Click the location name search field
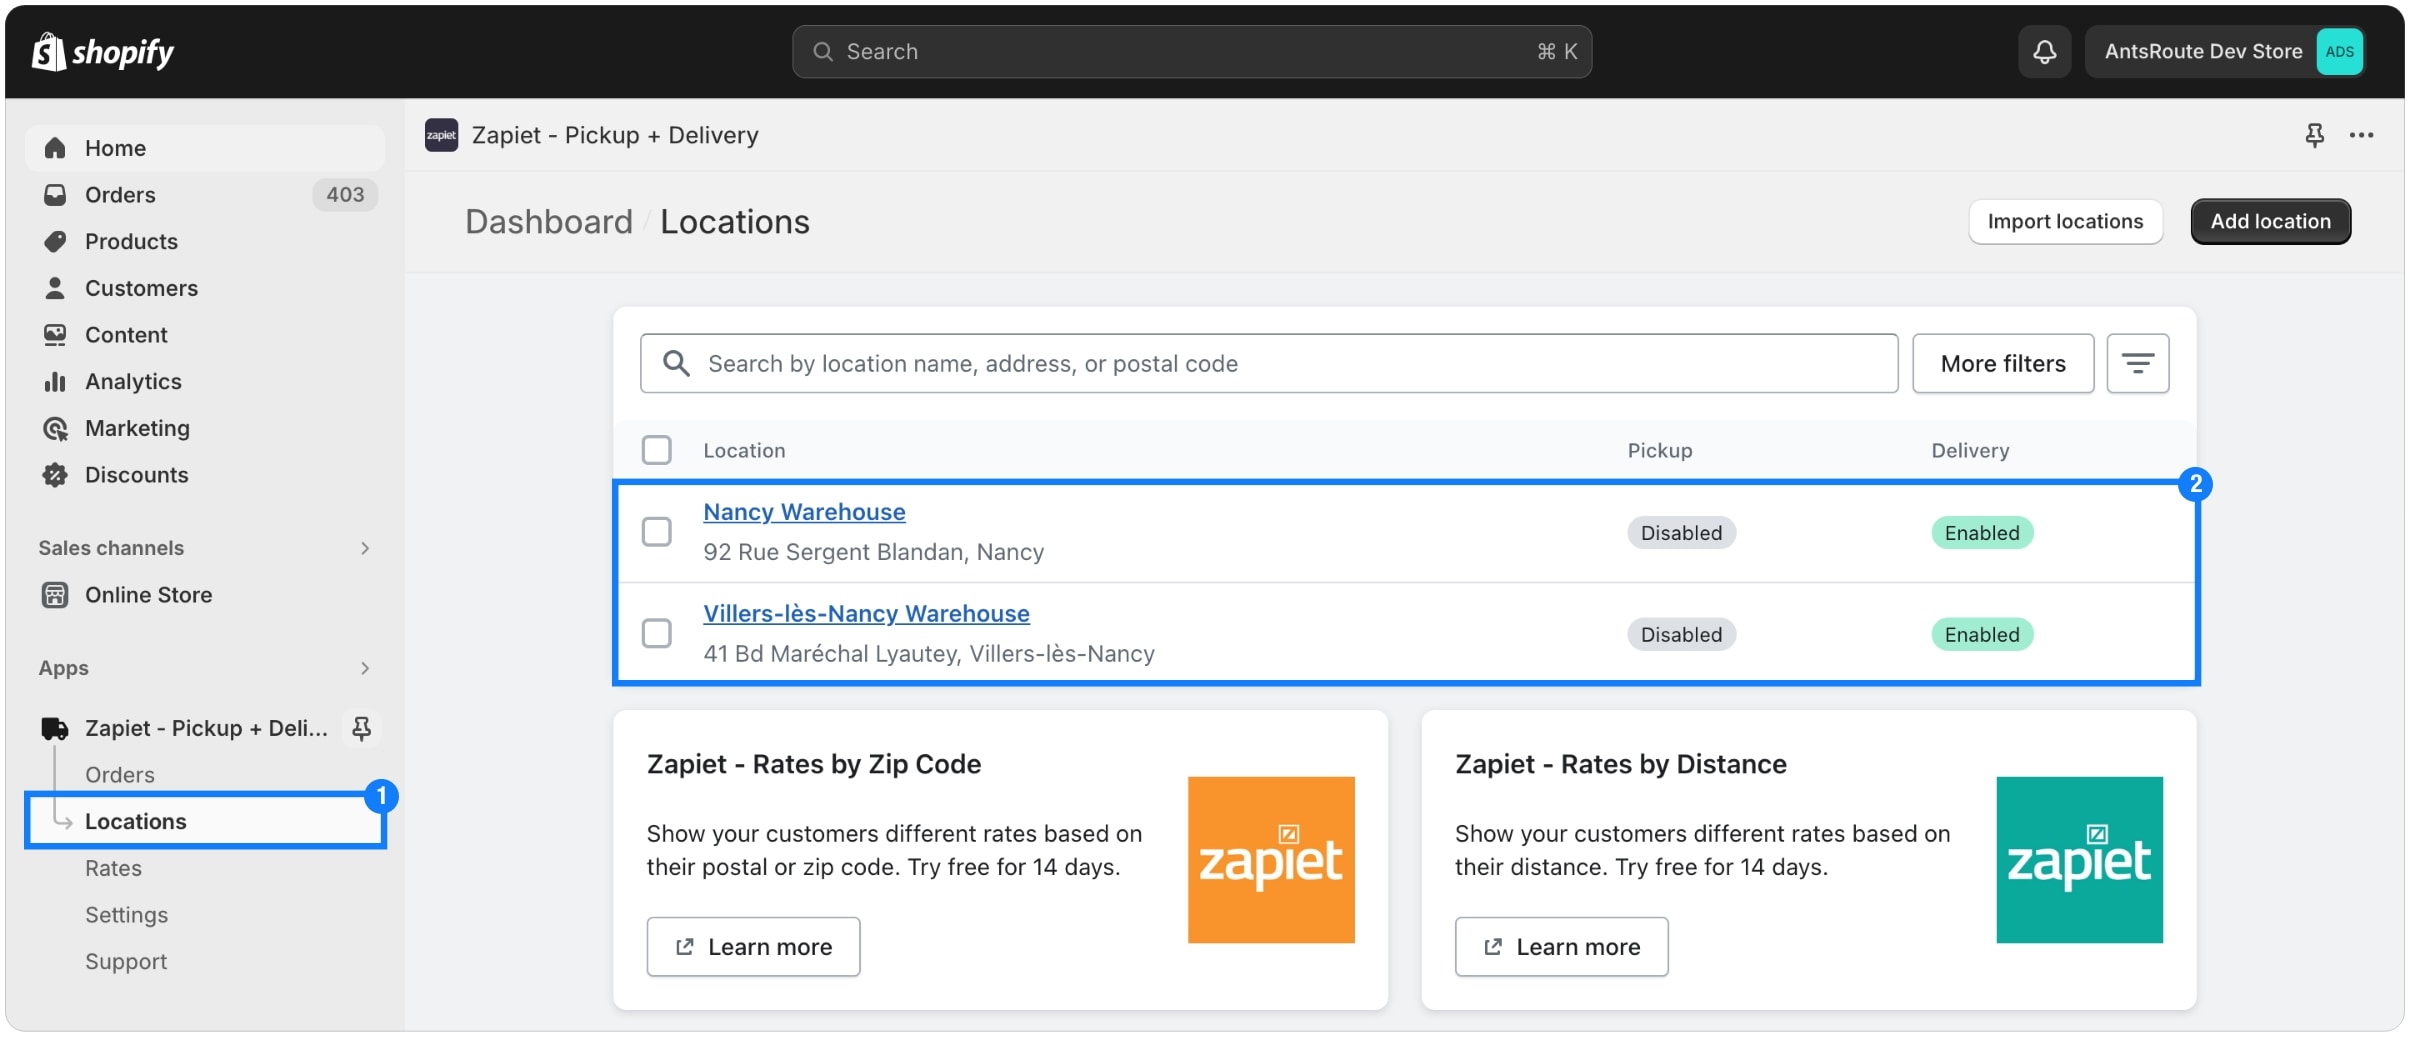This screenshot has height=1037, width=2410. tap(1269, 363)
